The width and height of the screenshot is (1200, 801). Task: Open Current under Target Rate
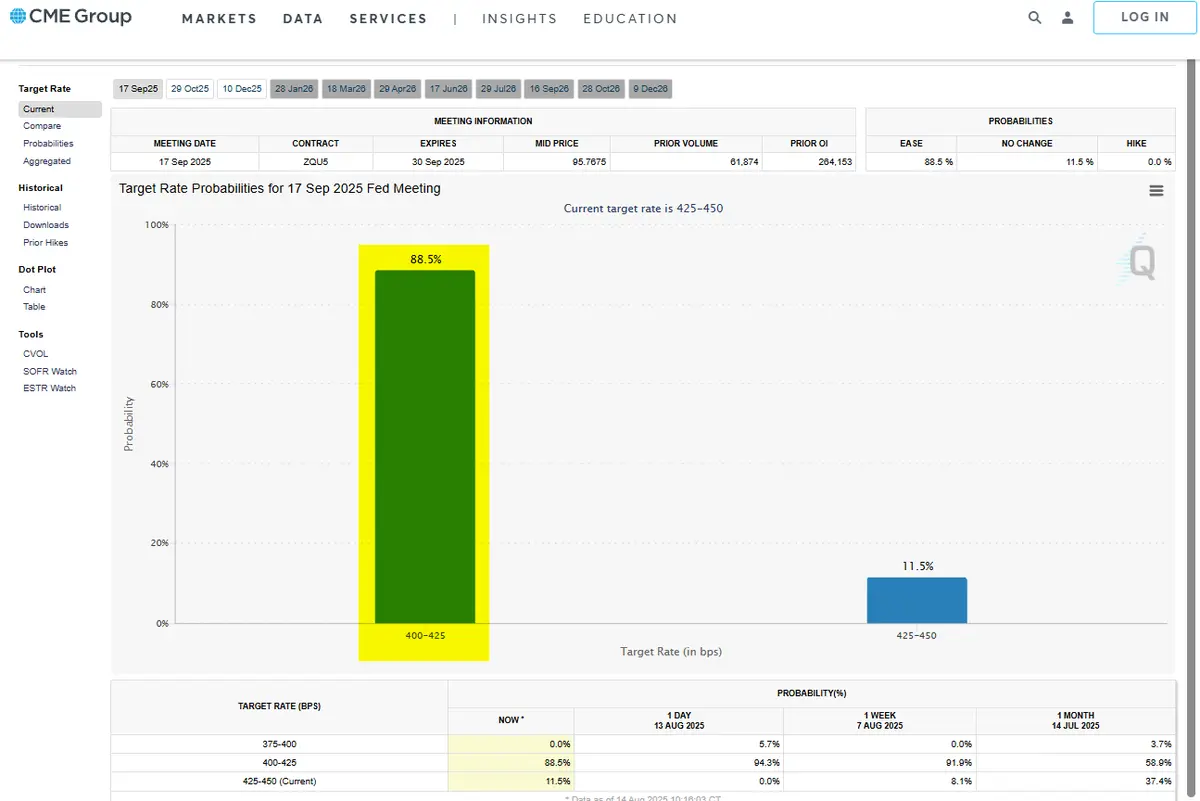coord(60,109)
